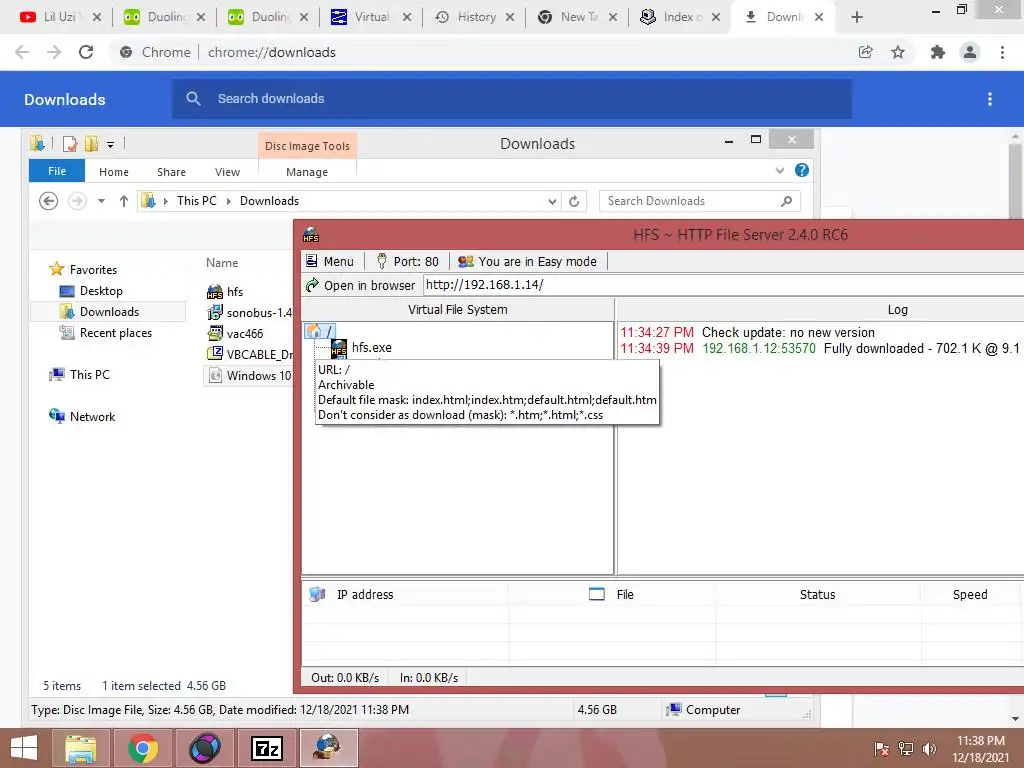Open the Home tab in Explorer ribbon
This screenshot has height=768, width=1024.
[x=114, y=172]
